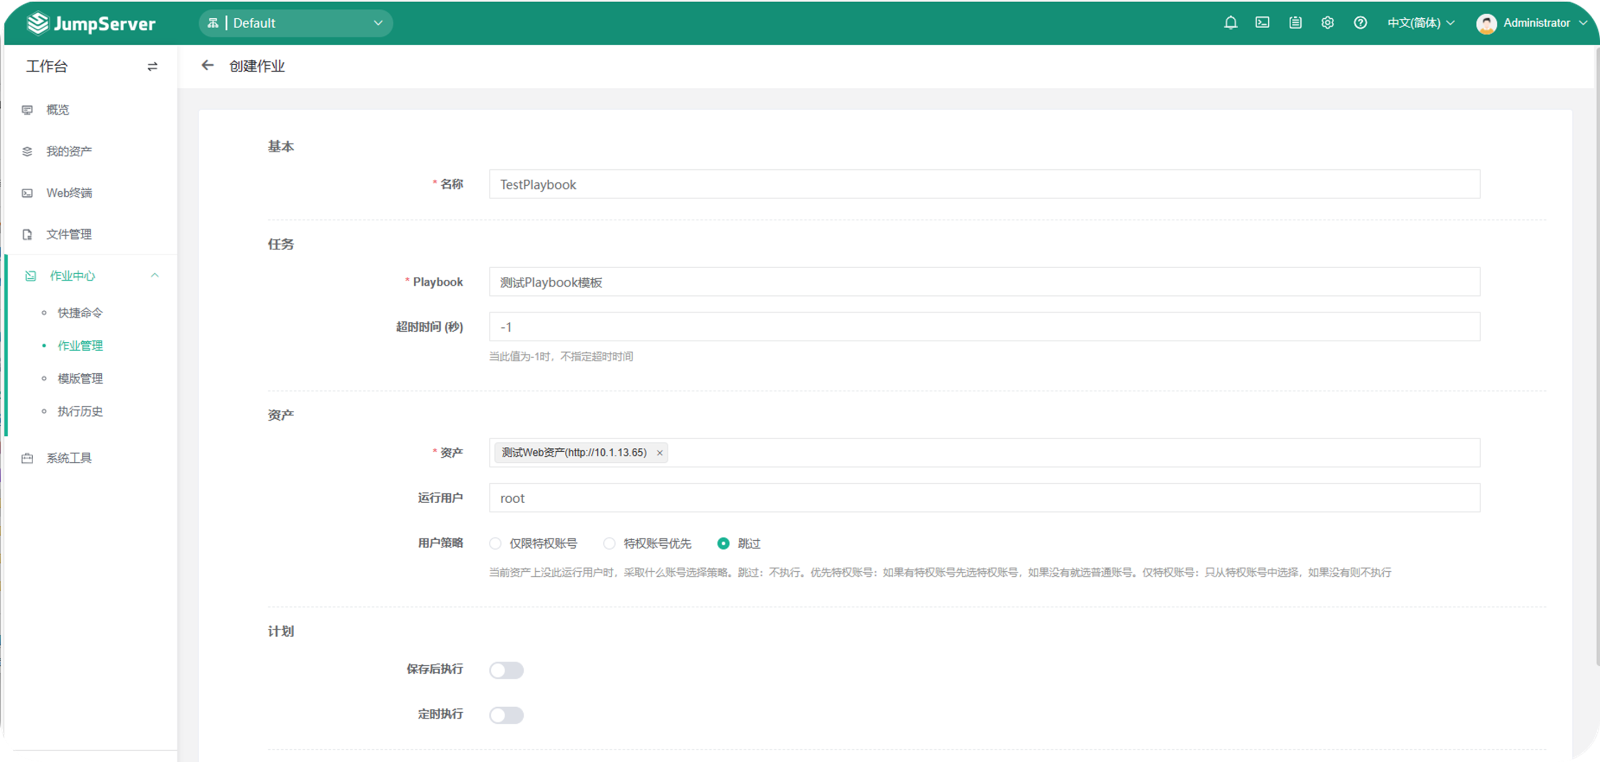
Task: Remove the 测试Web资产 asset tag
Action: point(660,453)
